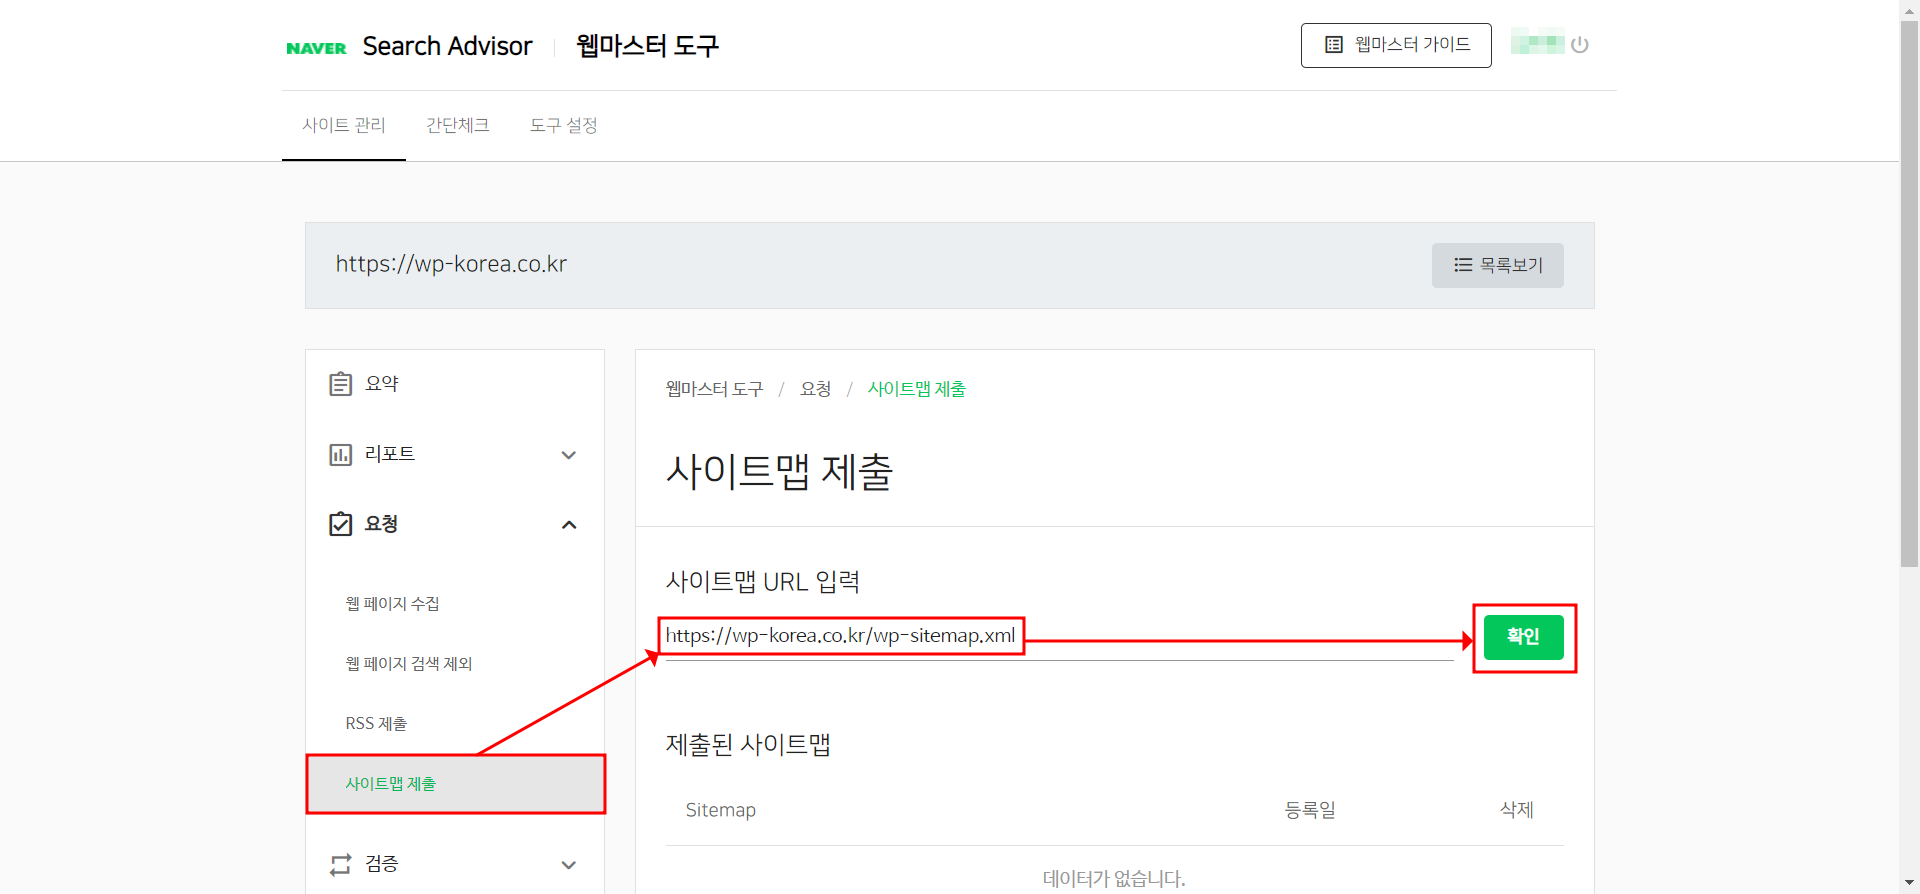Viewport: 1920px width, 894px height.
Task: Click the 리포트 chart icon
Action: click(341, 455)
